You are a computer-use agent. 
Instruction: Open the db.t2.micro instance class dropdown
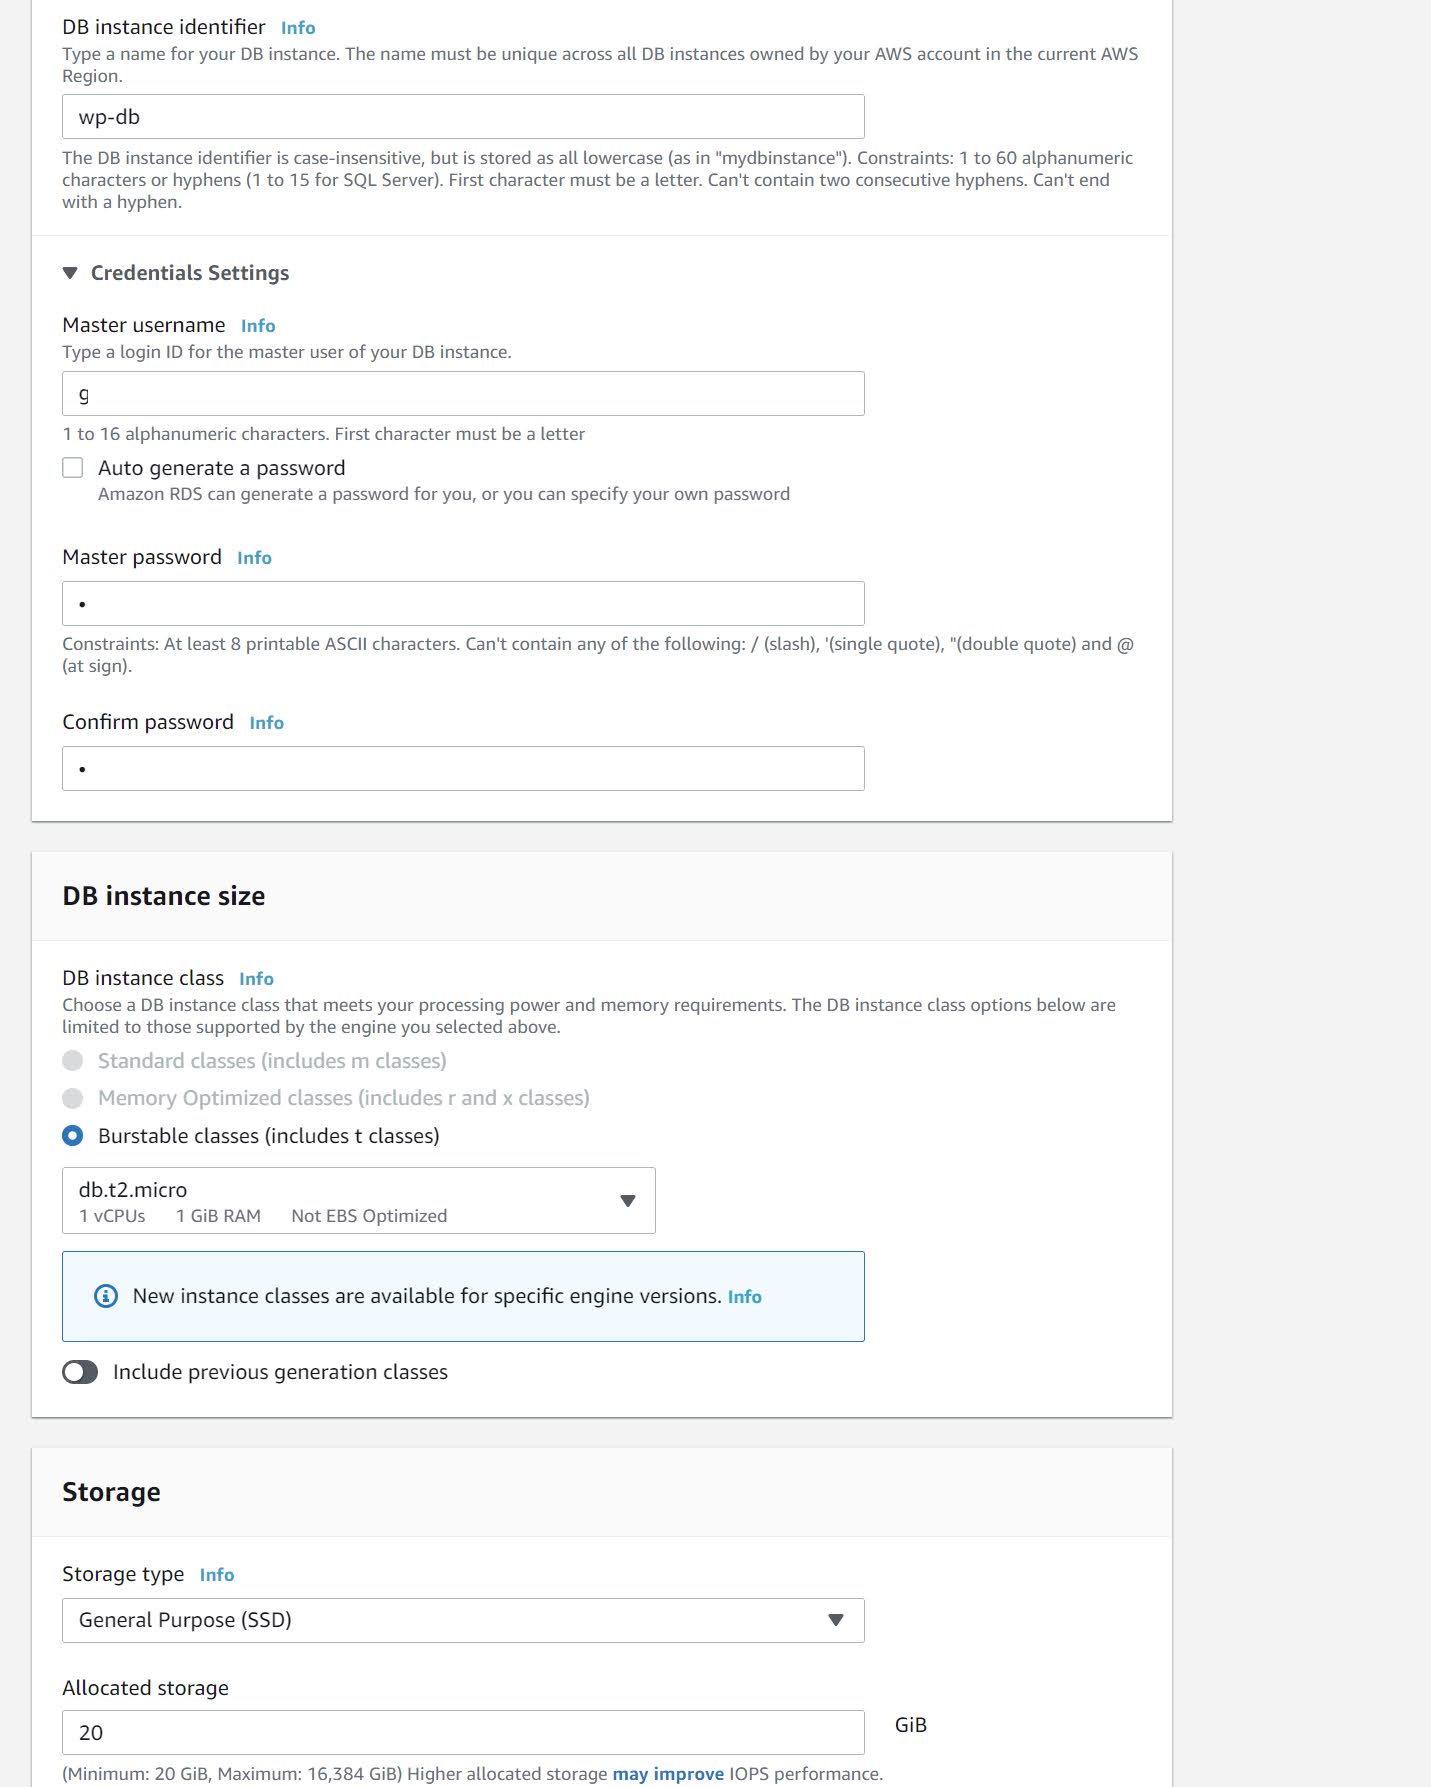pos(358,1200)
